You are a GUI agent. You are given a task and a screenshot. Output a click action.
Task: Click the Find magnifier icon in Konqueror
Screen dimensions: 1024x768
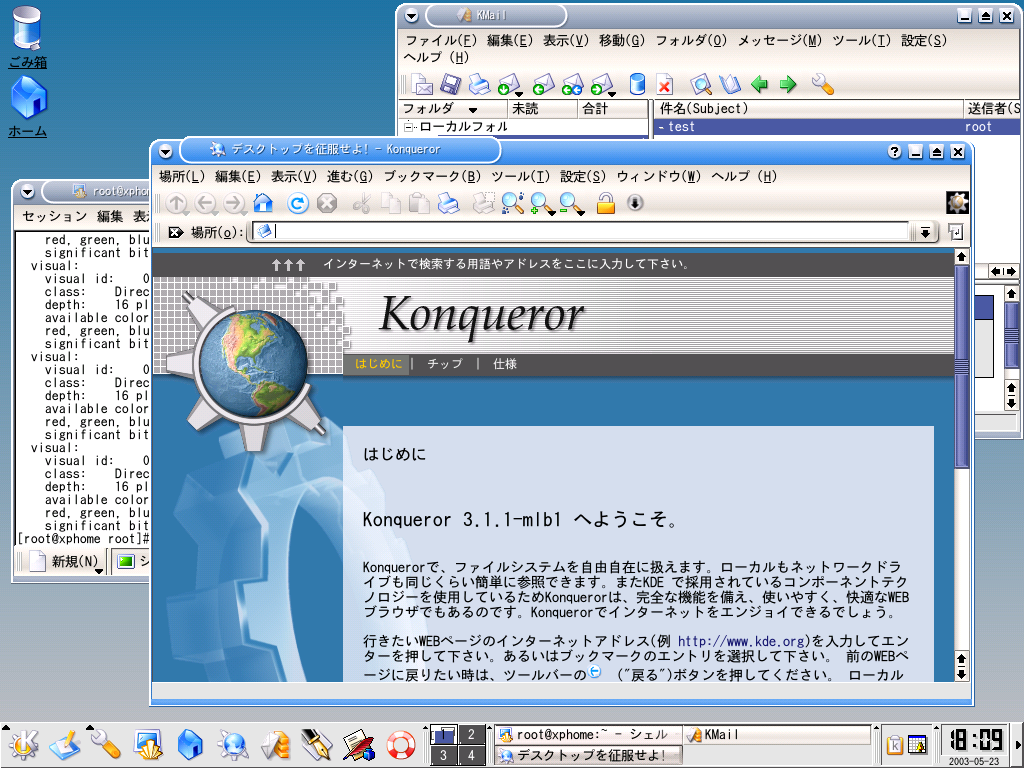coord(513,204)
